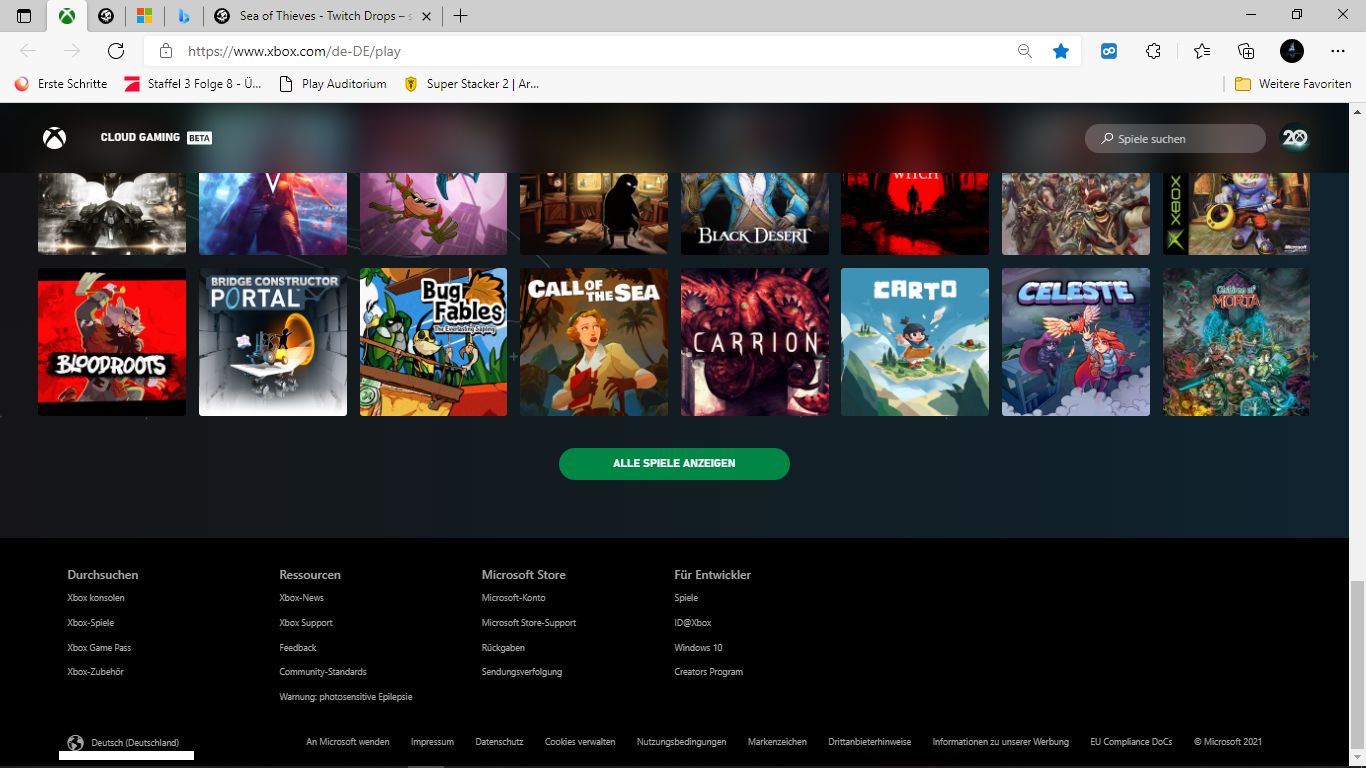This screenshot has height=768, width=1366.
Task: Click the site lock icon in address bar
Action: pyautogui.click(x=166, y=51)
